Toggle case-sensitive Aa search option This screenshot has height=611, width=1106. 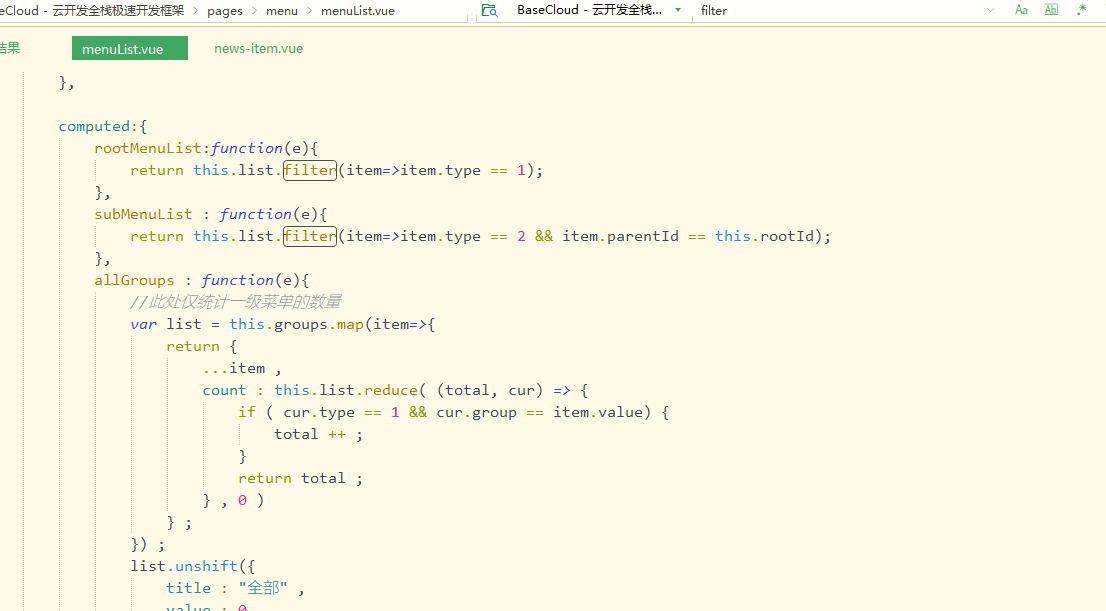[1021, 10]
